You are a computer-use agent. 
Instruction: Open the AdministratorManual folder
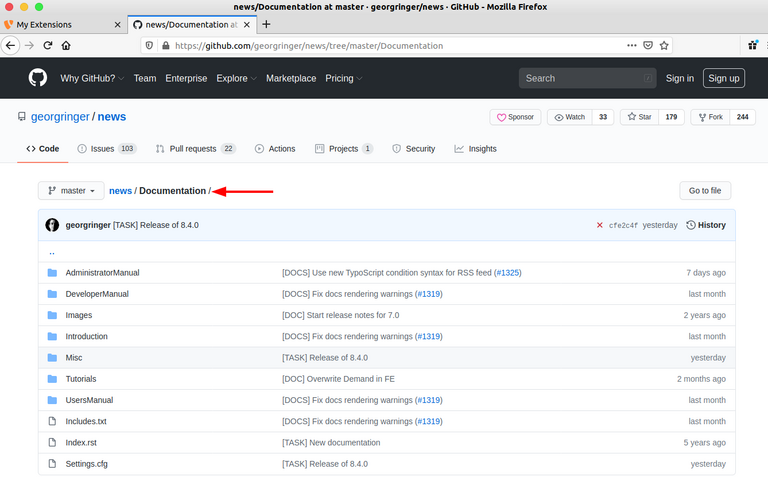pos(102,272)
